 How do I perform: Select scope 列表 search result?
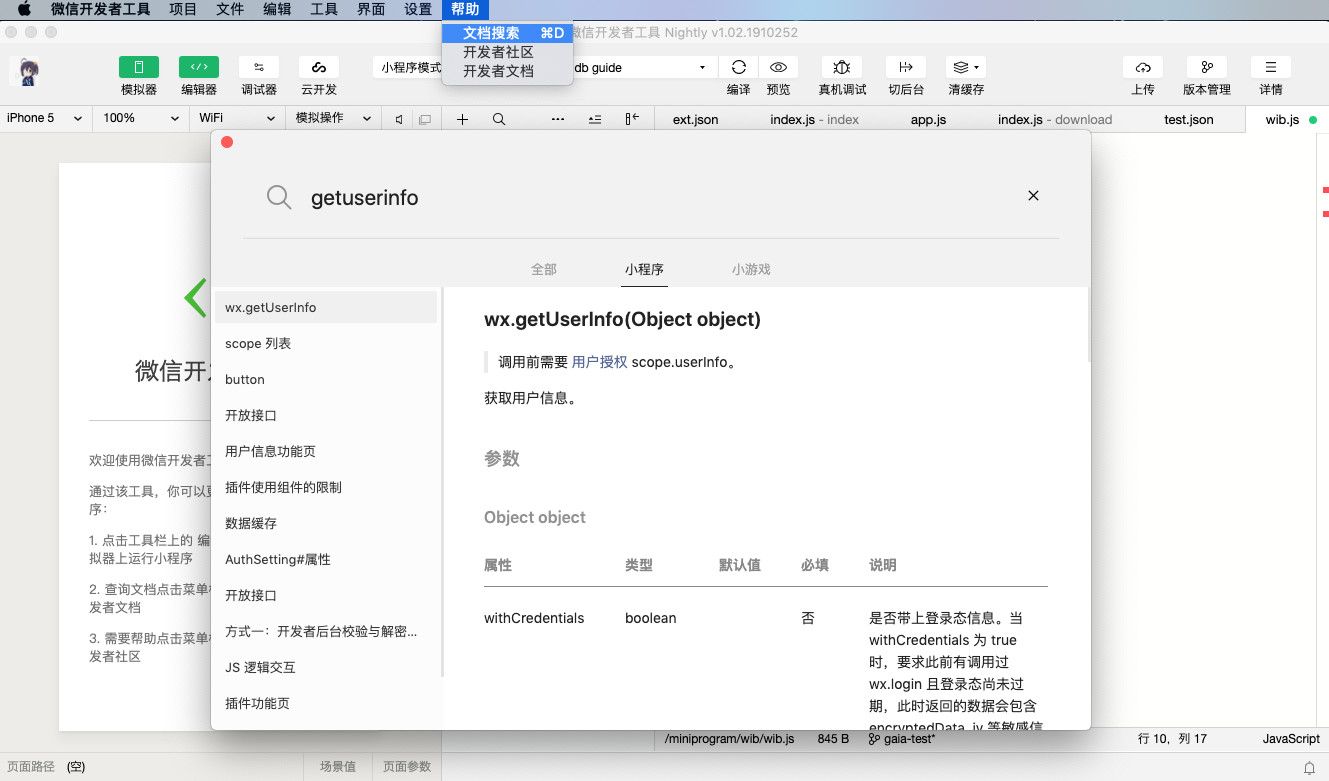tap(326, 343)
